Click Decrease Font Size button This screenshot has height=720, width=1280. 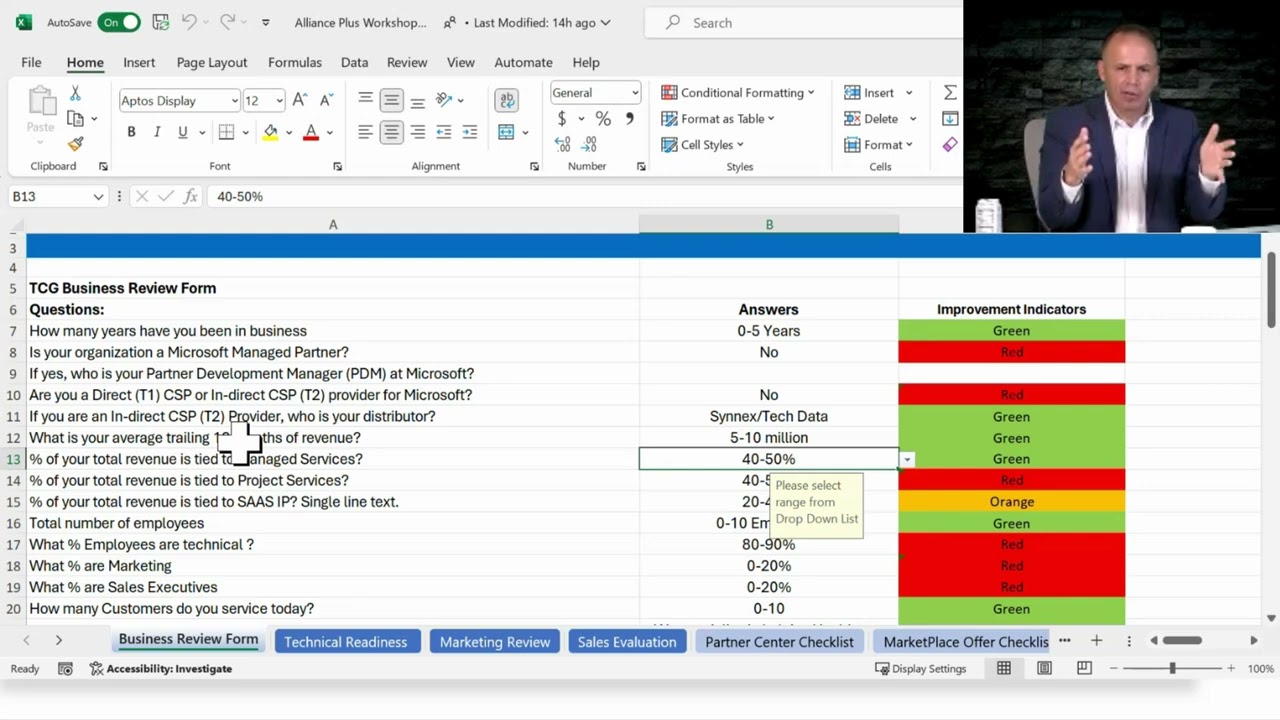click(x=325, y=100)
